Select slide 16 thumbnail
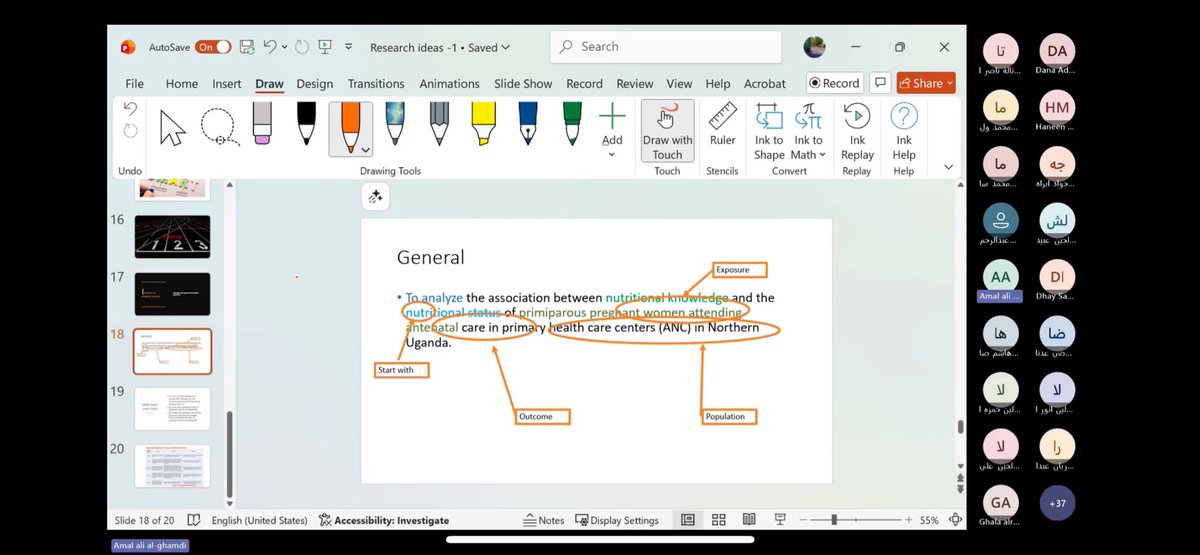The height and width of the screenshot is (555, 1200). 172,236
